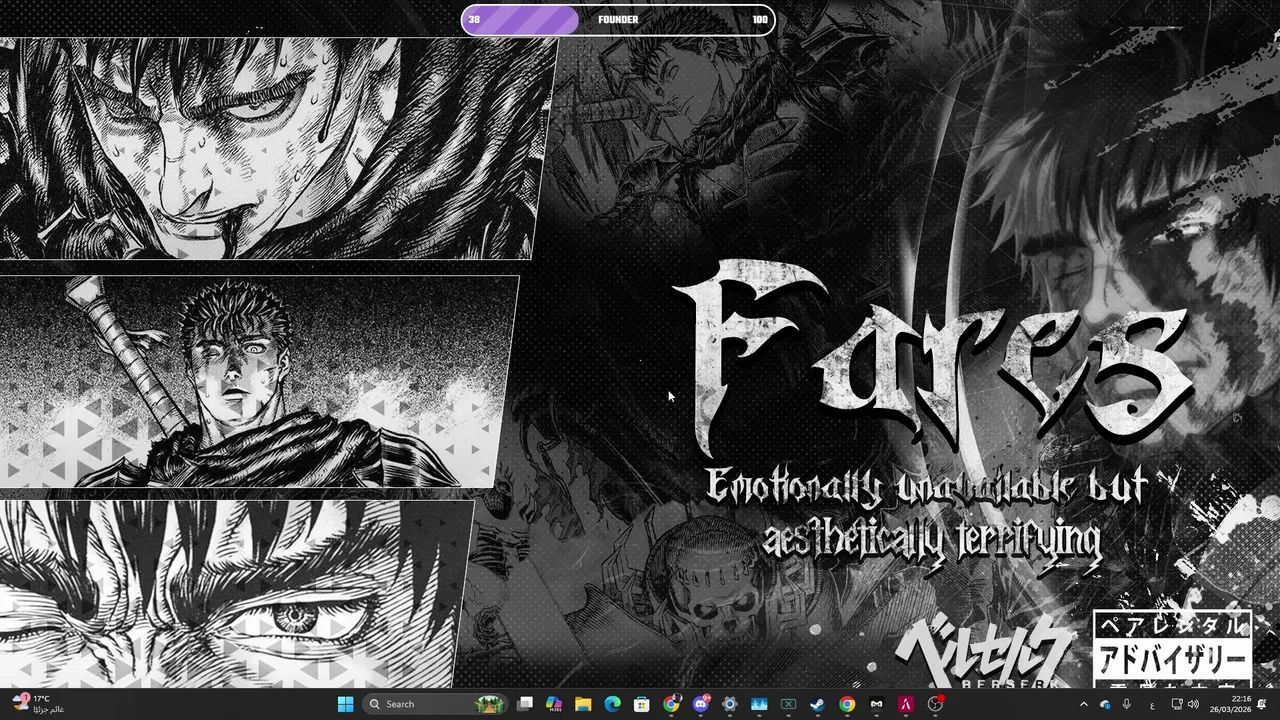This screenshot has width=1280, height=720.
Task: Launch the Microsoft 365 Copilot app
Action: pos(554,704)
